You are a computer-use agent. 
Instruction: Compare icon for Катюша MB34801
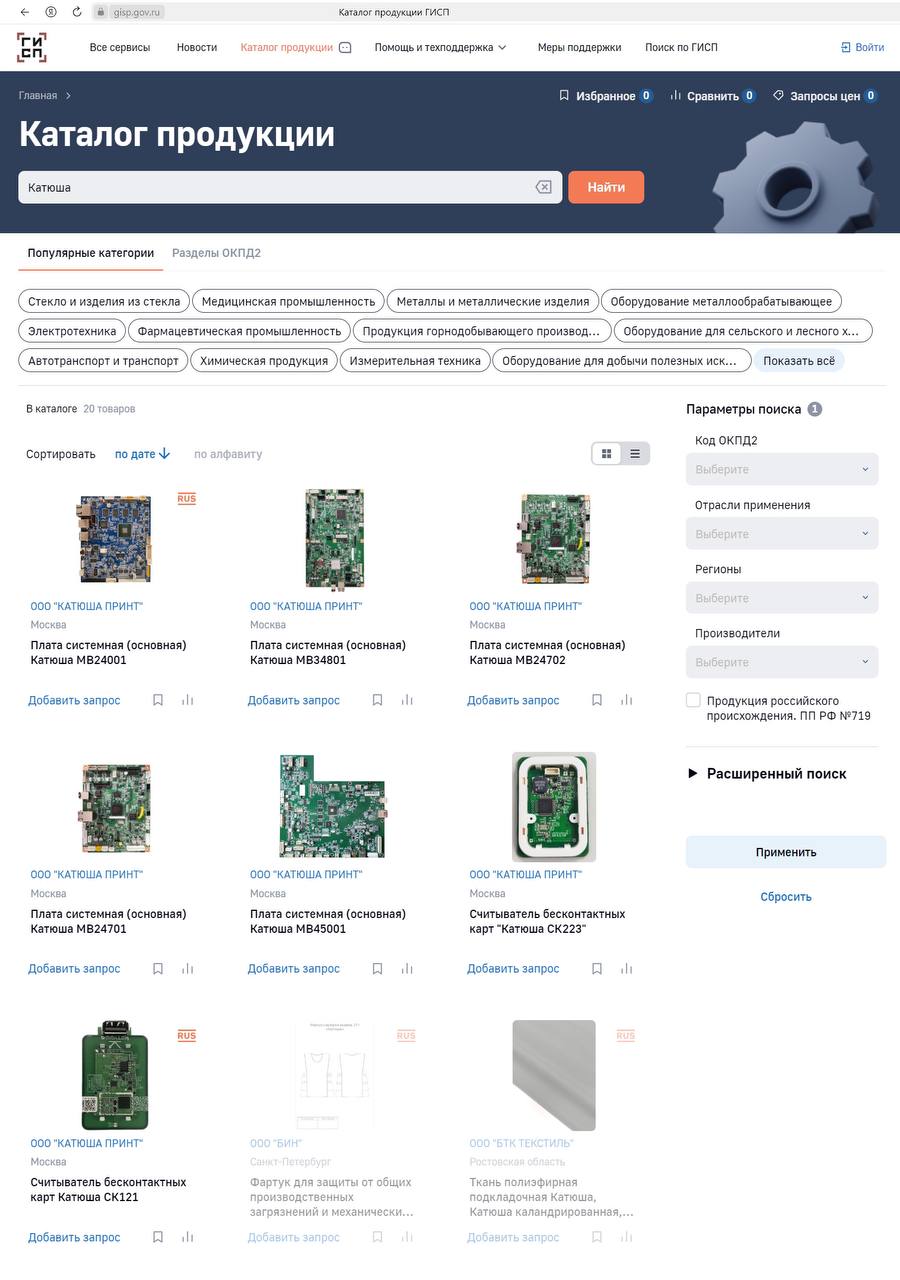click(x=407, y=700)
